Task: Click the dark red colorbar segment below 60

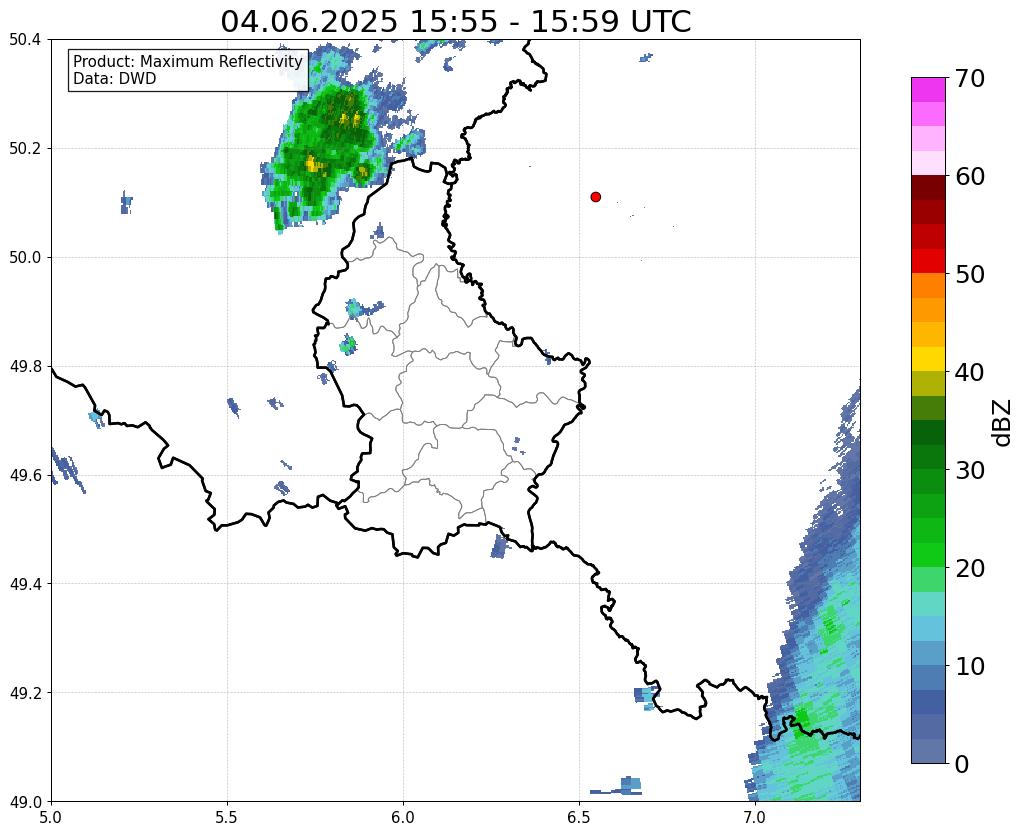Action: [x=928, y=187]
